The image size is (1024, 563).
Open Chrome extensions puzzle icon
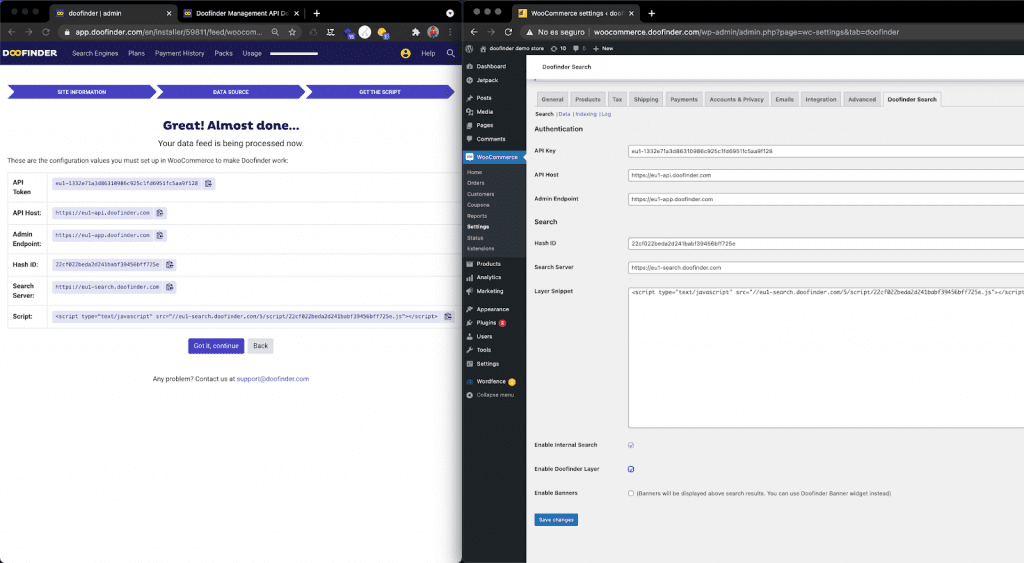[415, 32]
